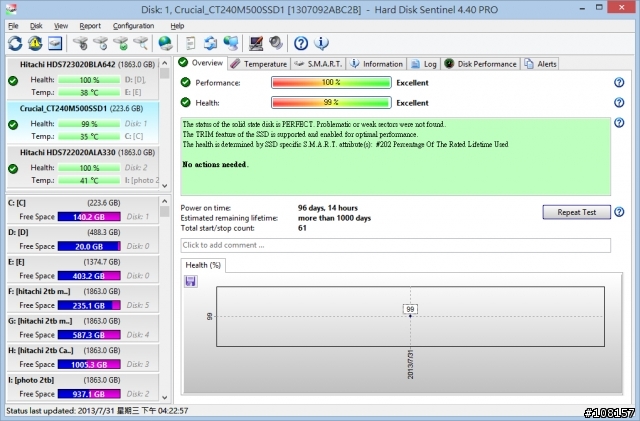This screenshot has height=421, width=640.
Task: Click green check icon for Hitachi HDS723020BLA642
Action: (x=13, y=81)
